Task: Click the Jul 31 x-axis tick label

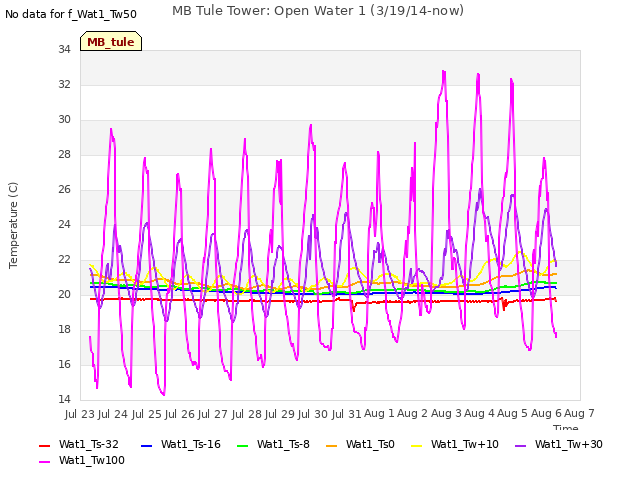Action: pyautogui.click(x=346, y=414)
